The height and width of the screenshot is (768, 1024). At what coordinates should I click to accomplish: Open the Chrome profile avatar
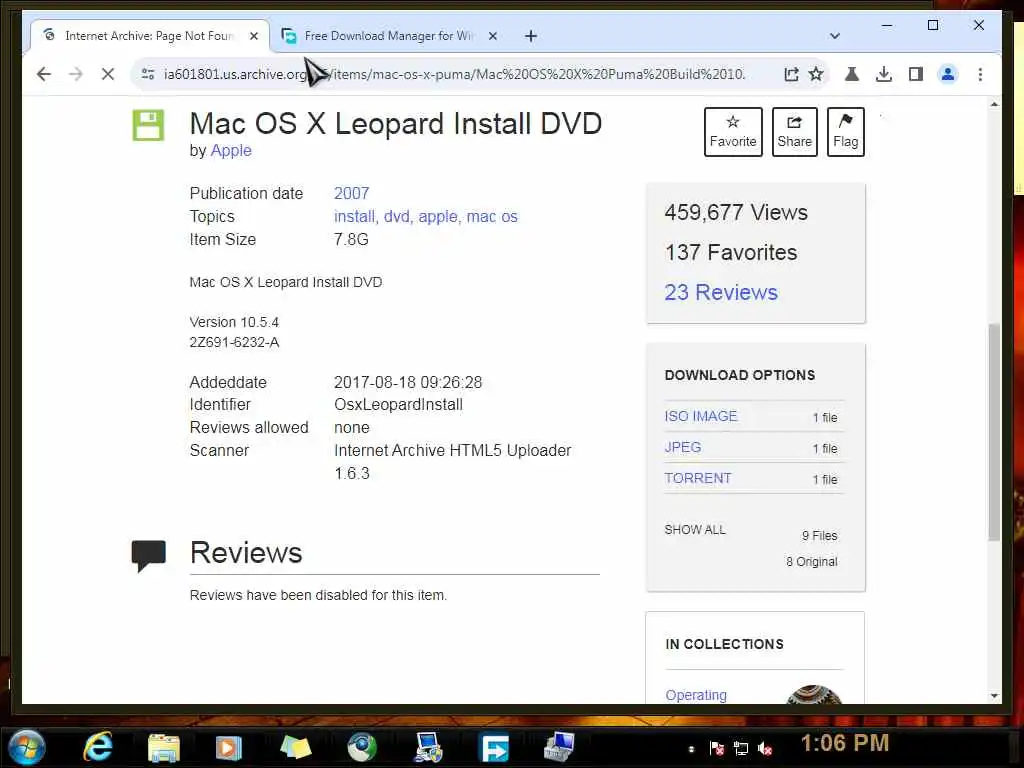click(948, 74)
